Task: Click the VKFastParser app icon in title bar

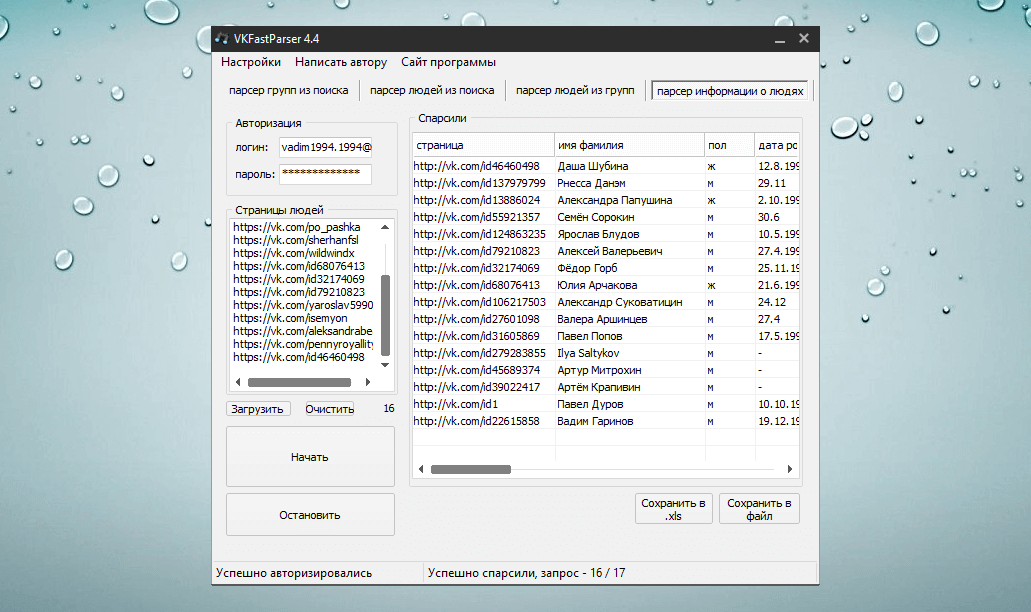Action: coord(222,39)
